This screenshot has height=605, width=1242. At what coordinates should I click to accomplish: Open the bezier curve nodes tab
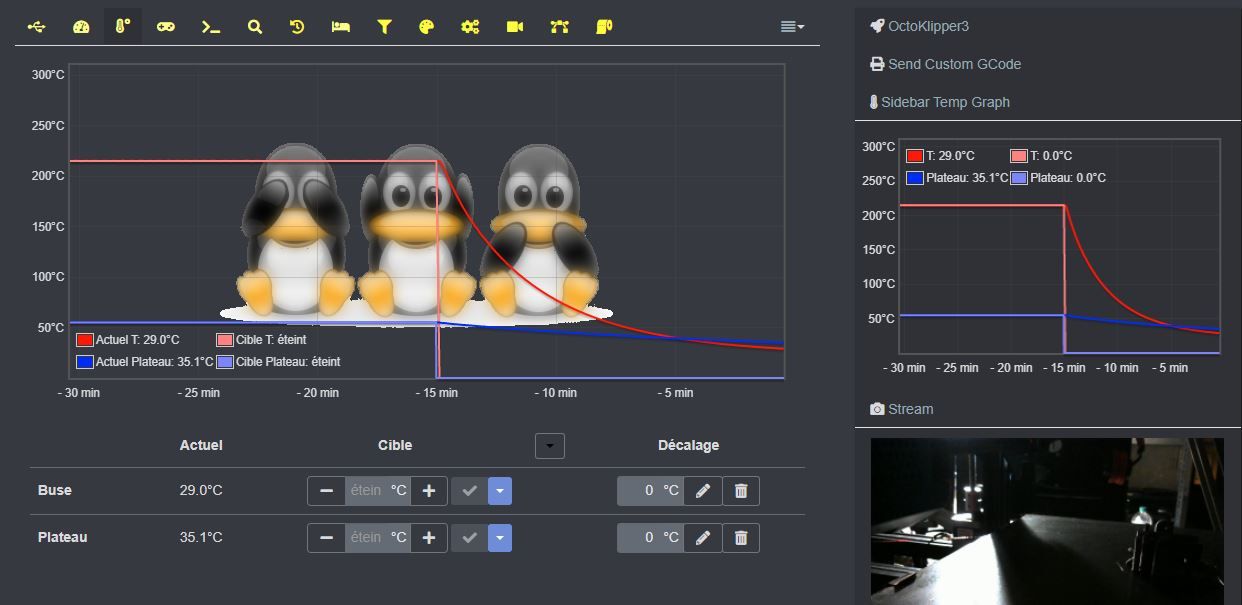point(559,27)
